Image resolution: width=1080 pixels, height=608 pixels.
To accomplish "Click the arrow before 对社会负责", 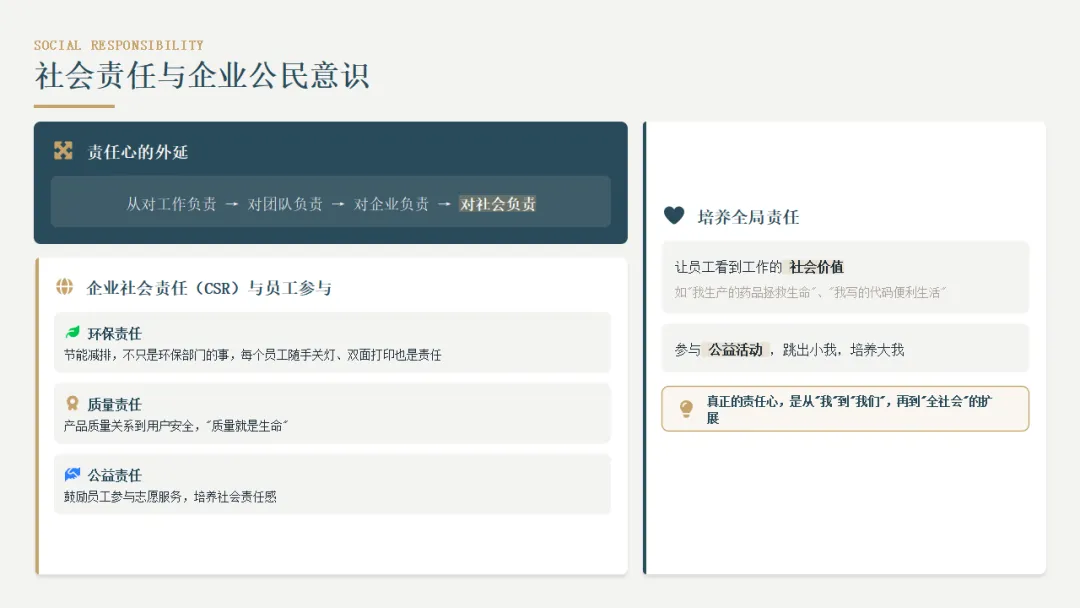I will tap(444, 204).
